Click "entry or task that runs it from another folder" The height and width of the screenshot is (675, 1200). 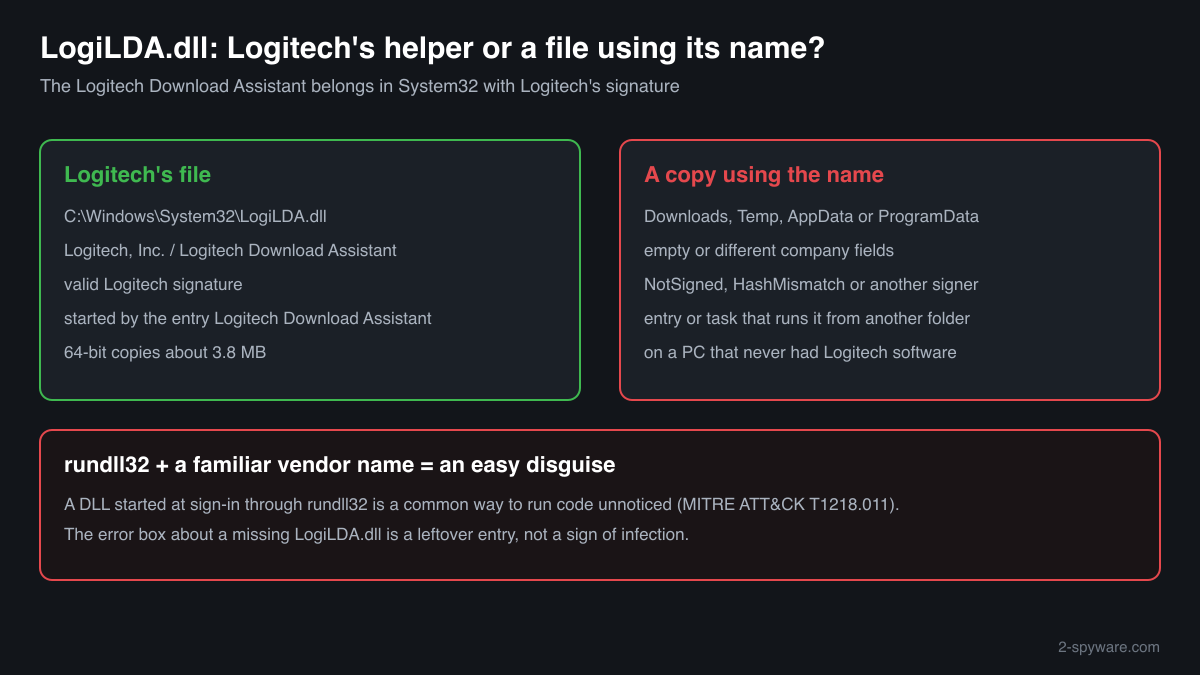(807, 318)
